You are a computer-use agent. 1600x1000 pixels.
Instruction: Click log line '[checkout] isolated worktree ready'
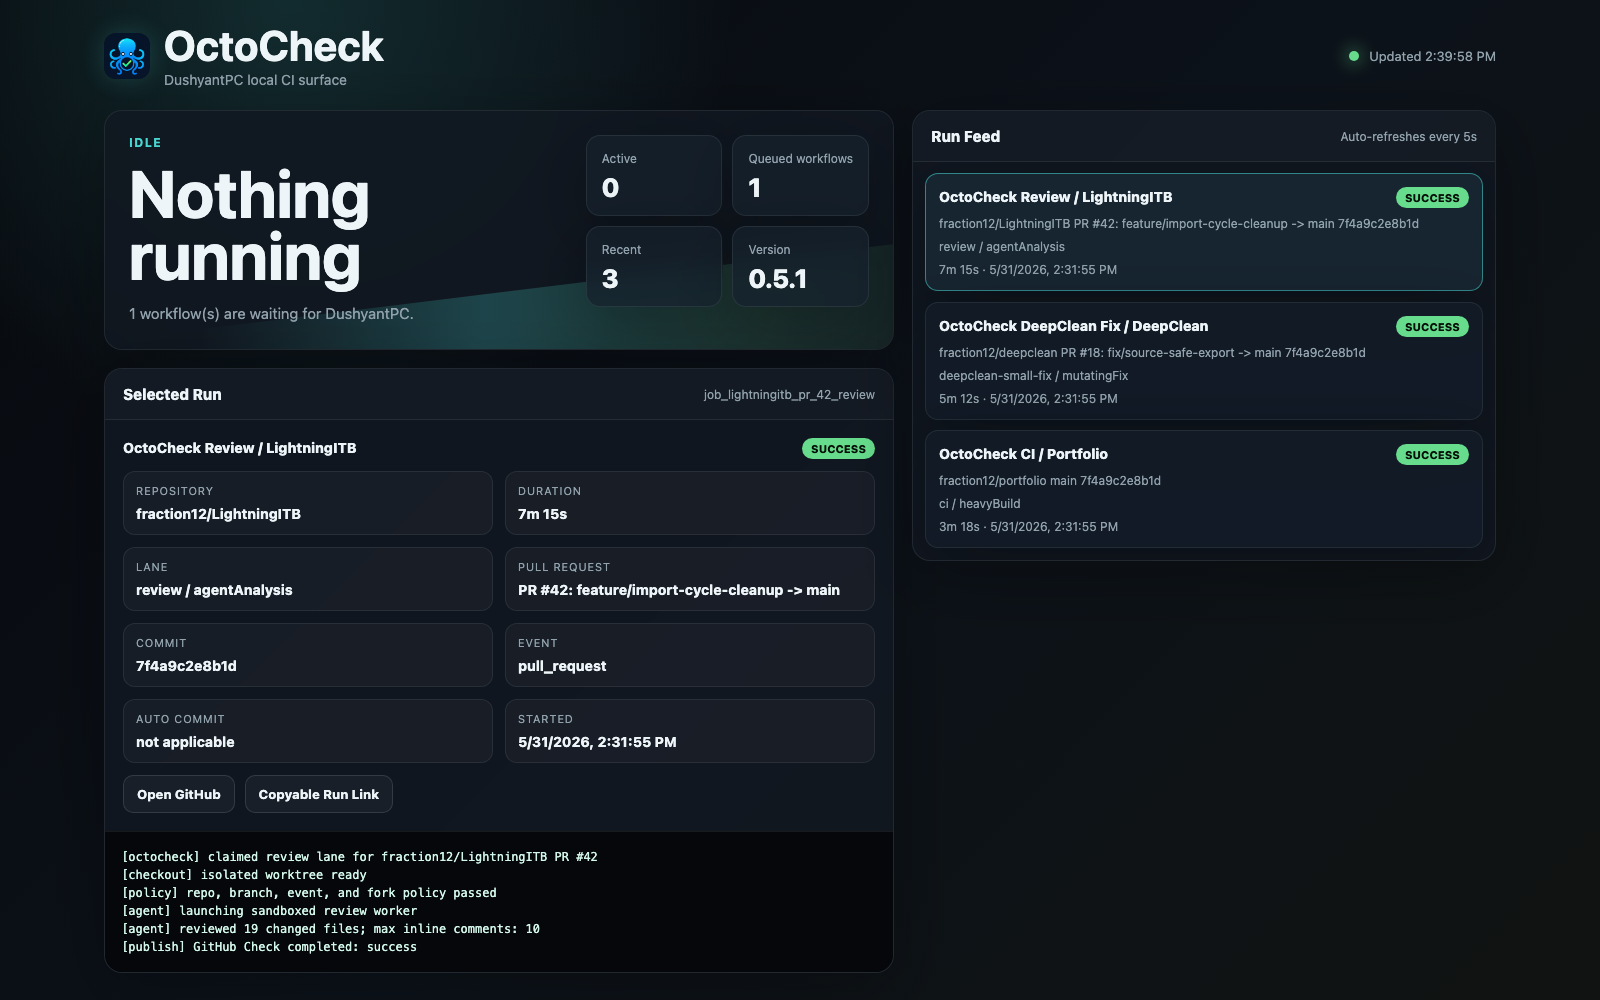pyautogui.click(x=244, y=875)
